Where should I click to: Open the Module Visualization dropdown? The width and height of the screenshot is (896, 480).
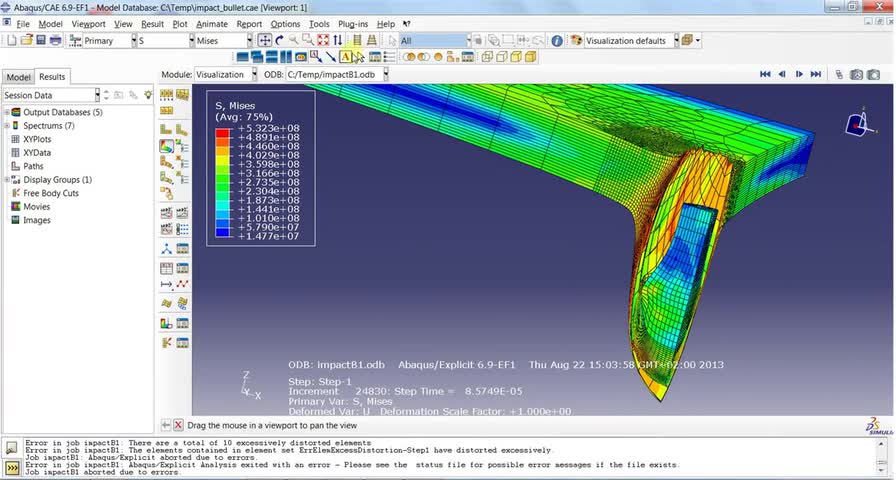[254, 74]
